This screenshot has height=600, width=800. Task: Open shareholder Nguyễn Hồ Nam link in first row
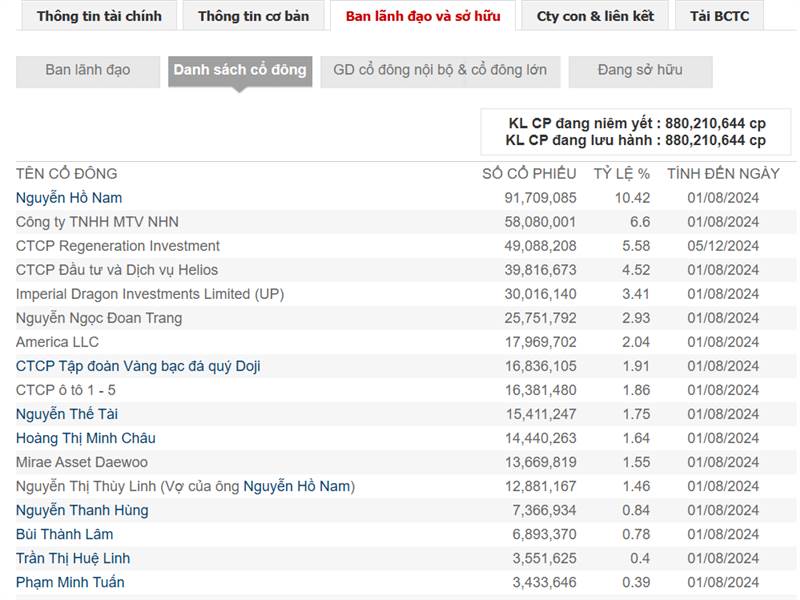[69, 198]
